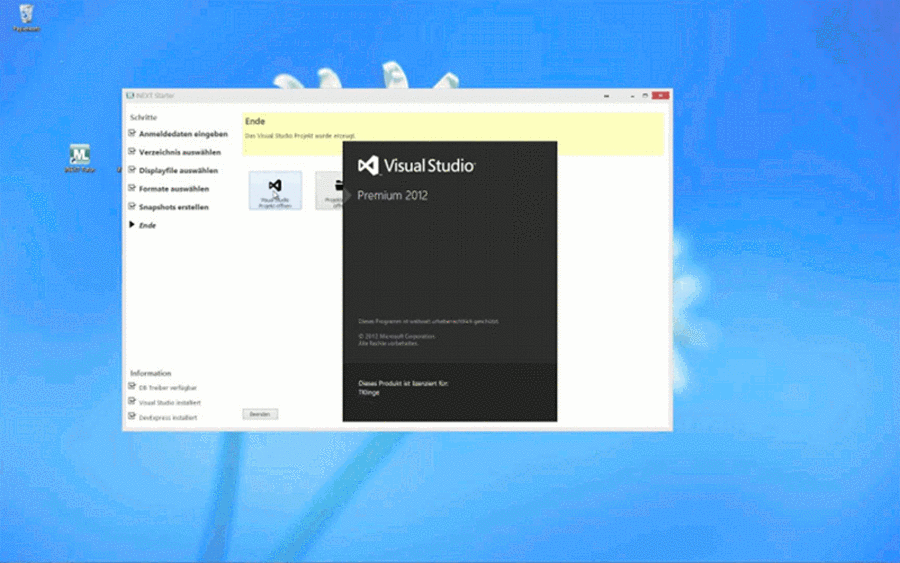The width and height of the screenshot is (900, 563).
Task: Click the partly hidden folder tile in INEXT Starter
Action: [329, 191]
